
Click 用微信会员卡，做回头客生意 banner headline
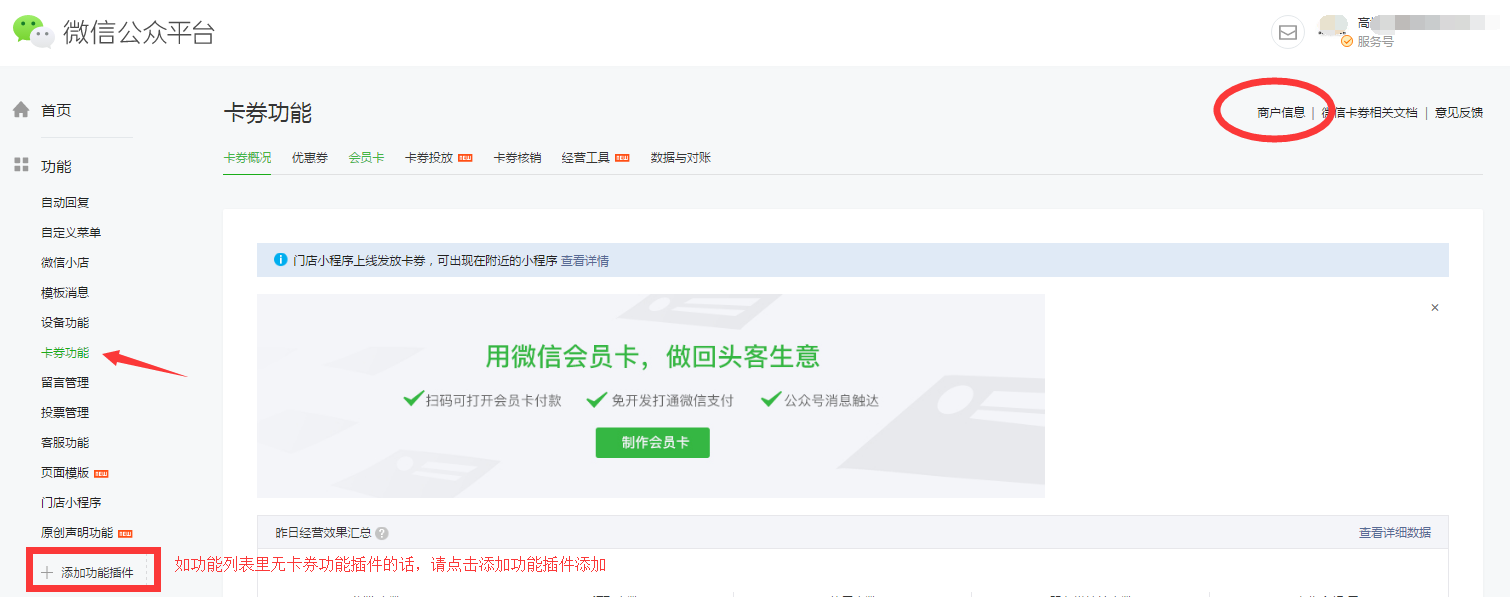point(652,356)
